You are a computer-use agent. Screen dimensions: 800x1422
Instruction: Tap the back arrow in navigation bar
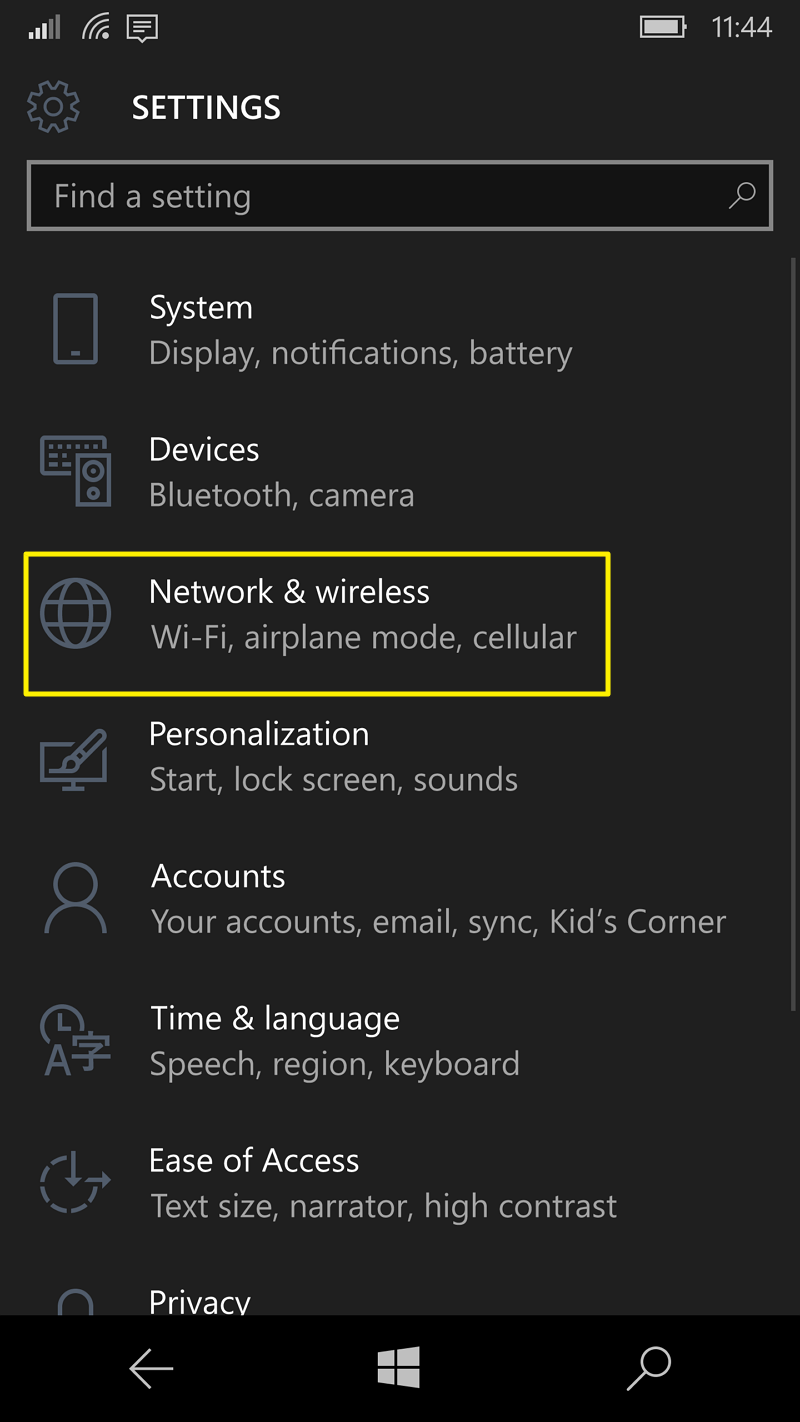[151, 1368]
